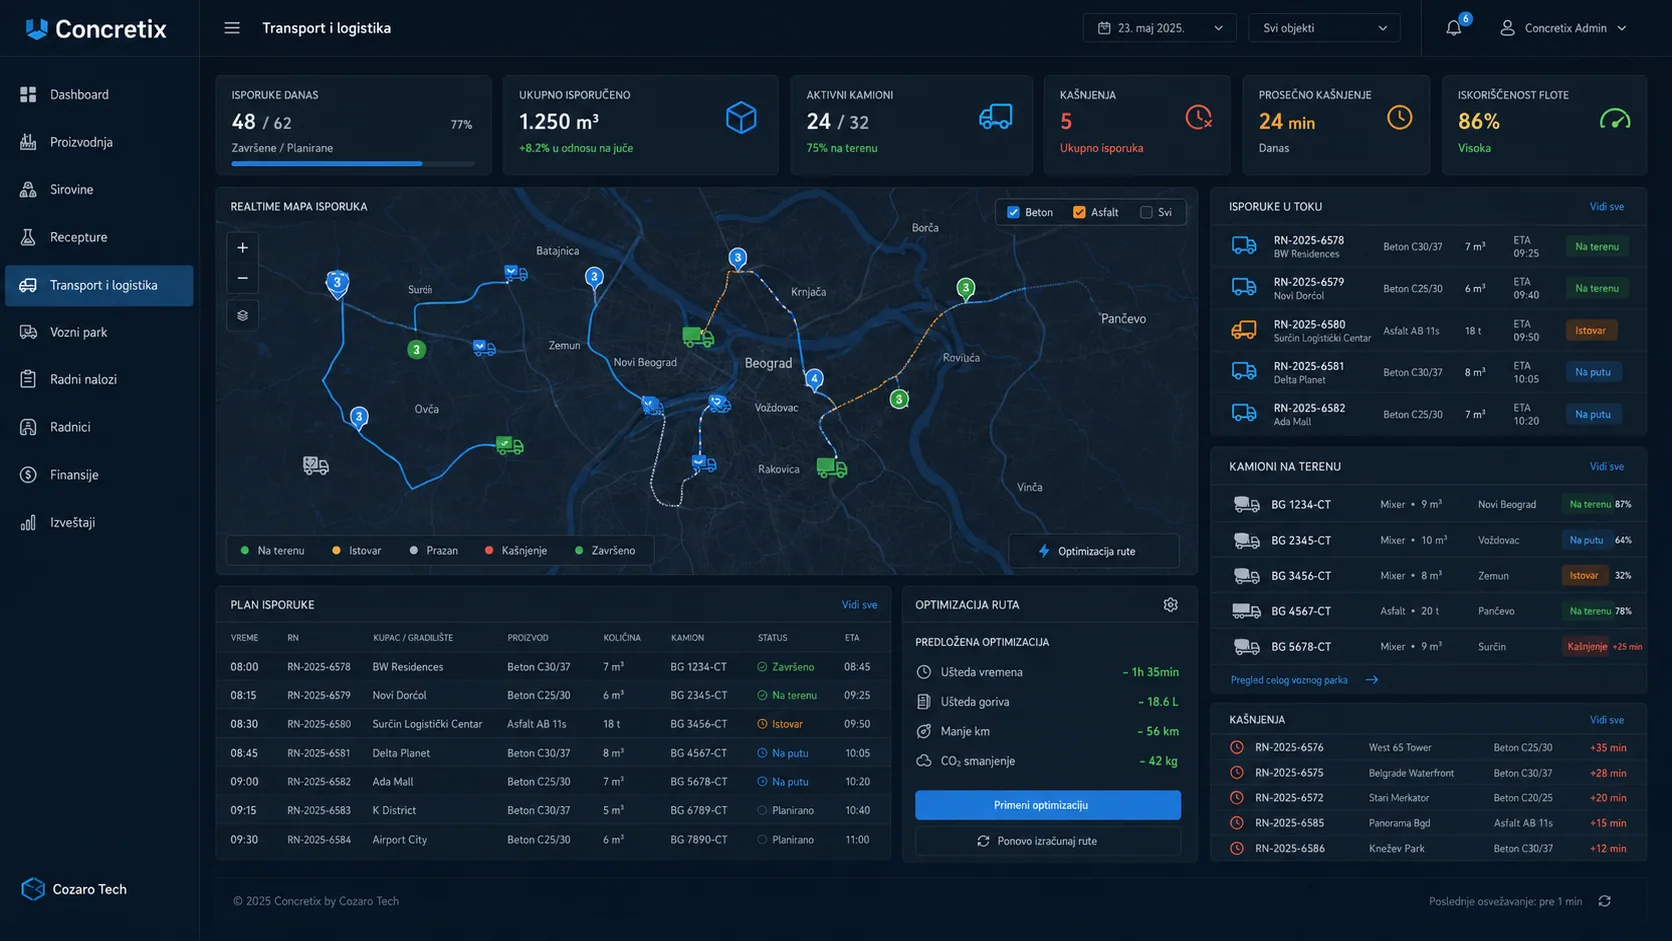Click the gauge icon in Iskorišćenost flote

click(1614, 119)
